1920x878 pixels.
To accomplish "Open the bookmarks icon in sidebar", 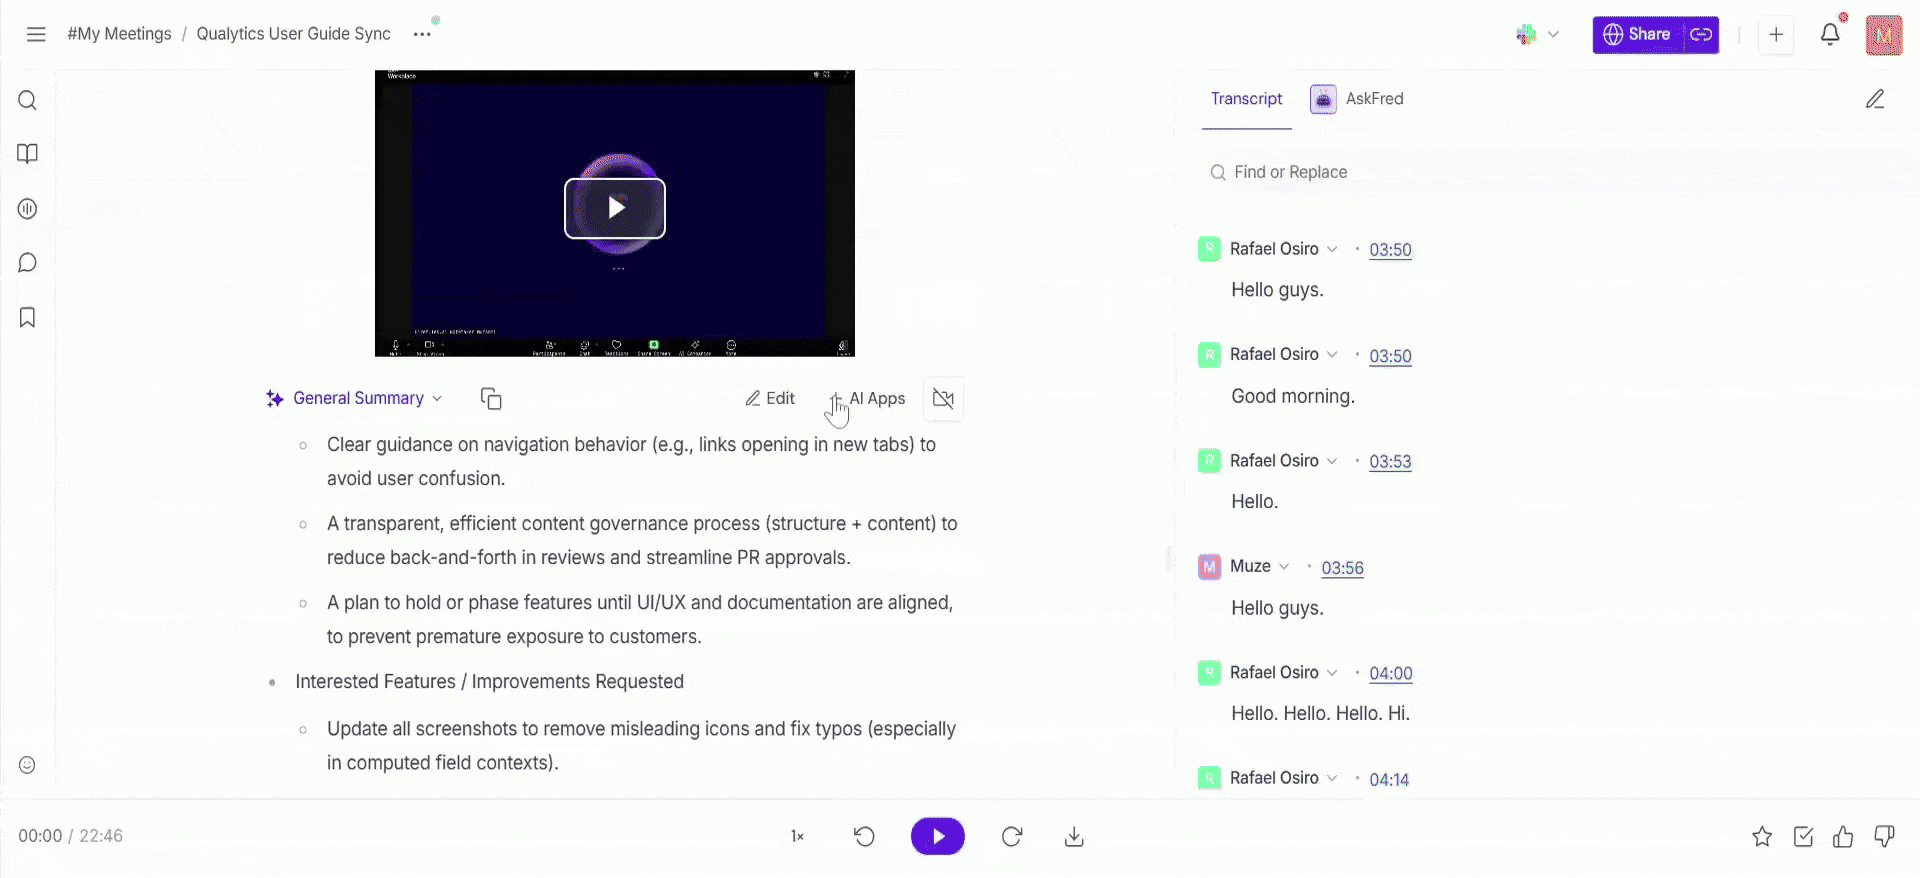I will coord(28,317).
